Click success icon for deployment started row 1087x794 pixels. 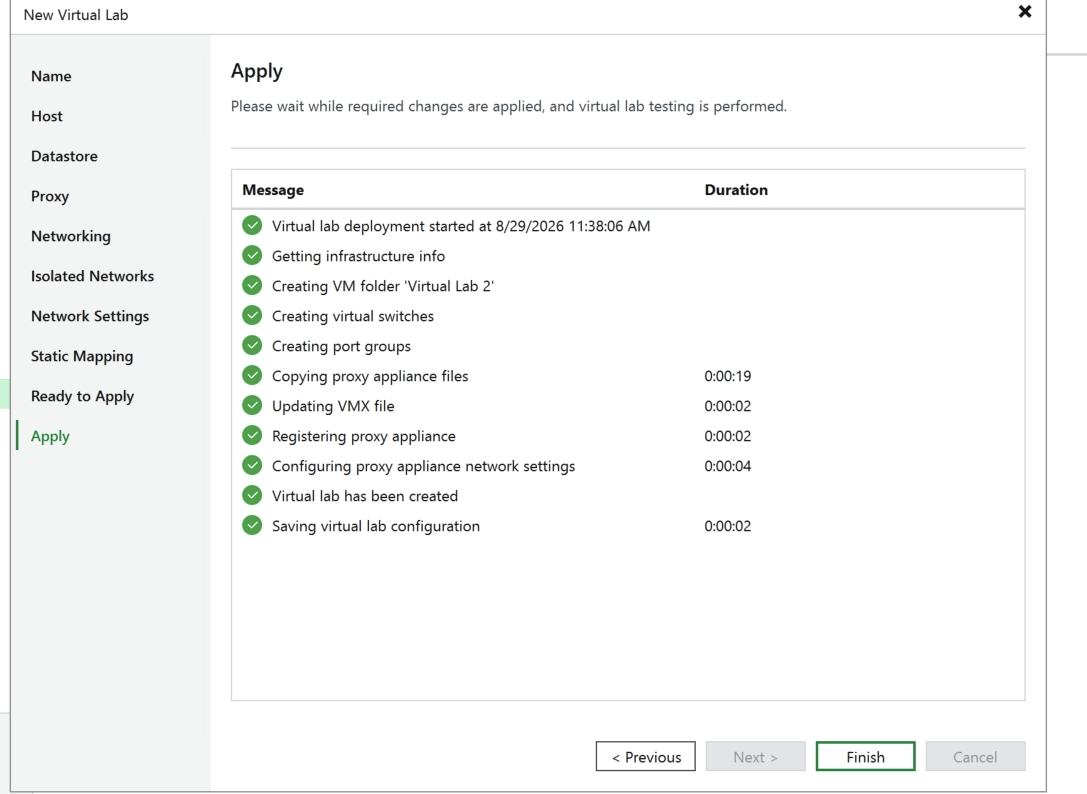(252, 225)
